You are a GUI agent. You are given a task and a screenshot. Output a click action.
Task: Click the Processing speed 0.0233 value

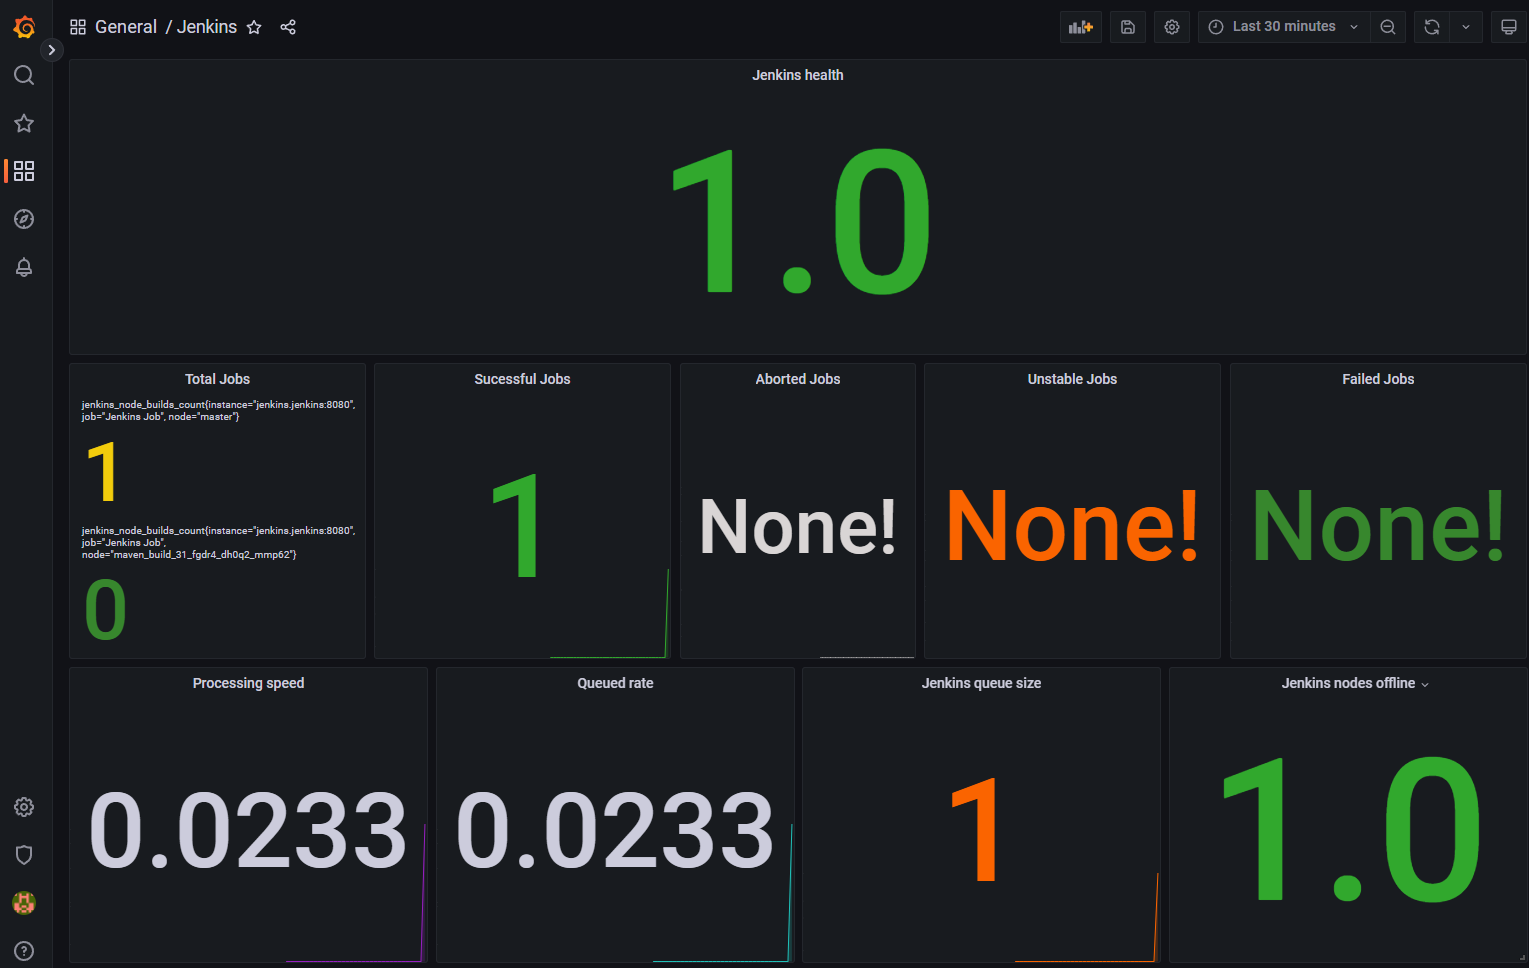248,830
